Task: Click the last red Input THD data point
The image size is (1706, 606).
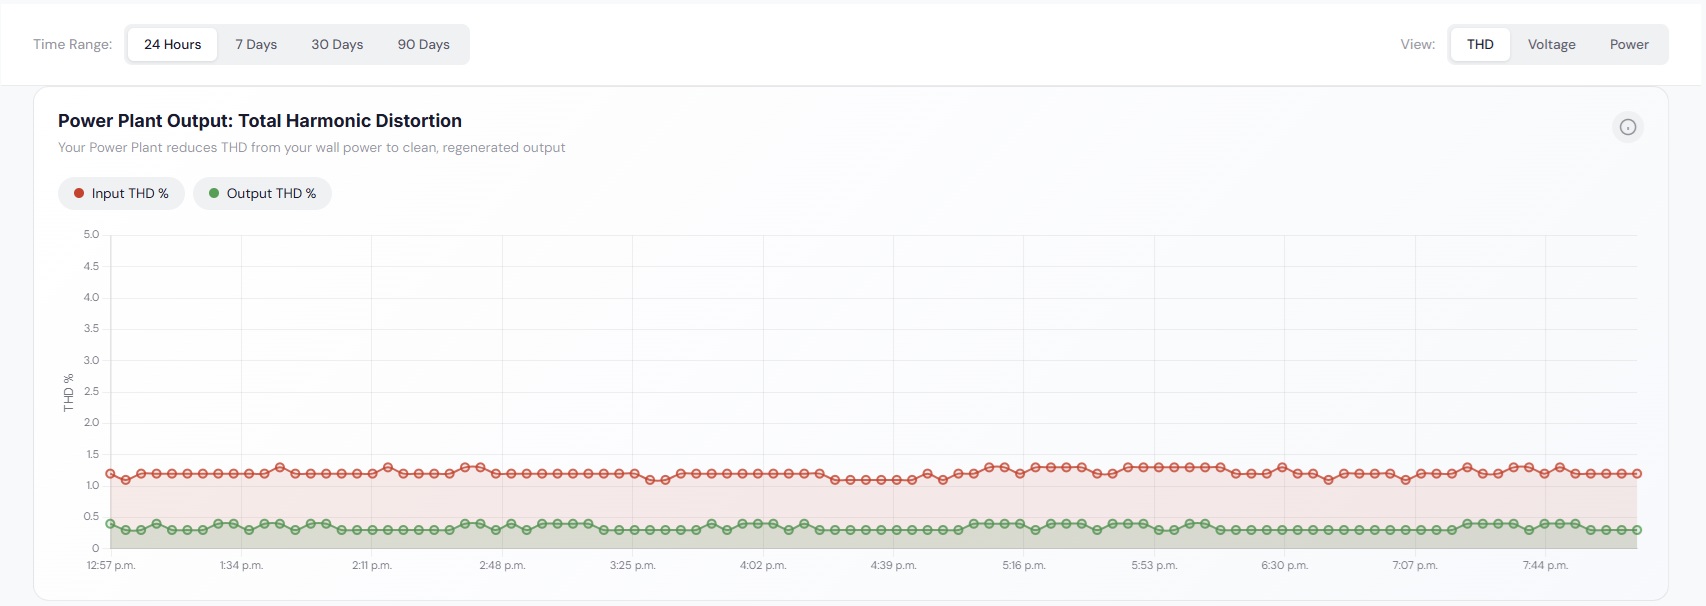Action: point(1637,474)
